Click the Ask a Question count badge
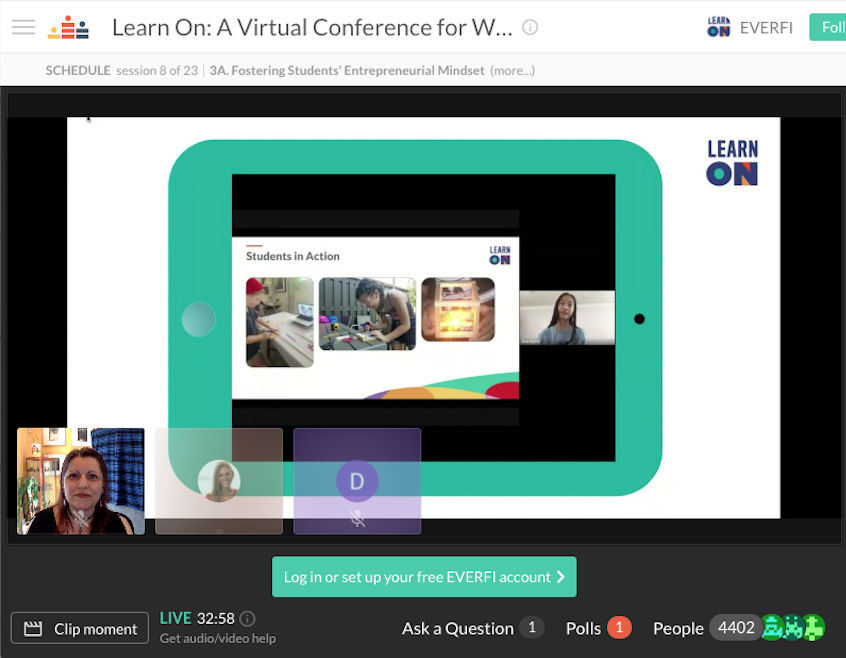This screenshot has width=846, height=658. [531, 627]
